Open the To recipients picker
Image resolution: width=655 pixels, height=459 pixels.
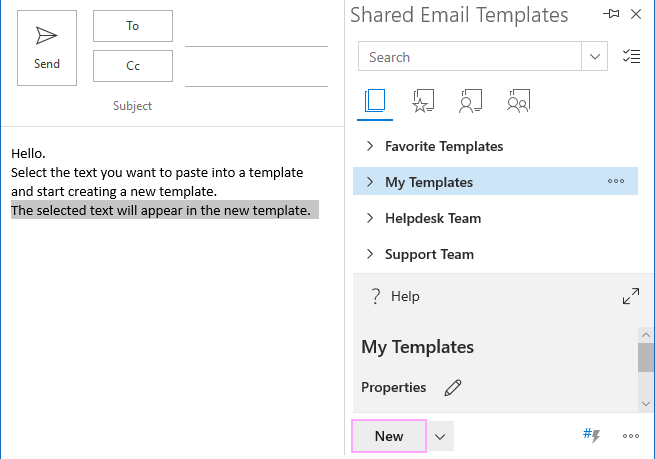coord(133,26)
